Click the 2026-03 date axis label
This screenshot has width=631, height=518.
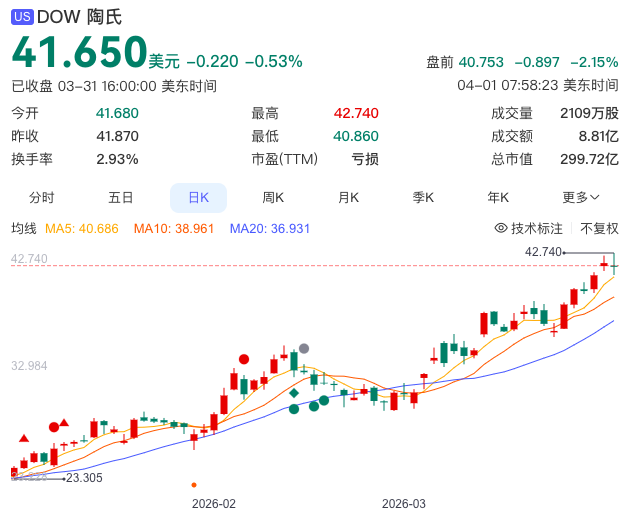tap(404, 504)
